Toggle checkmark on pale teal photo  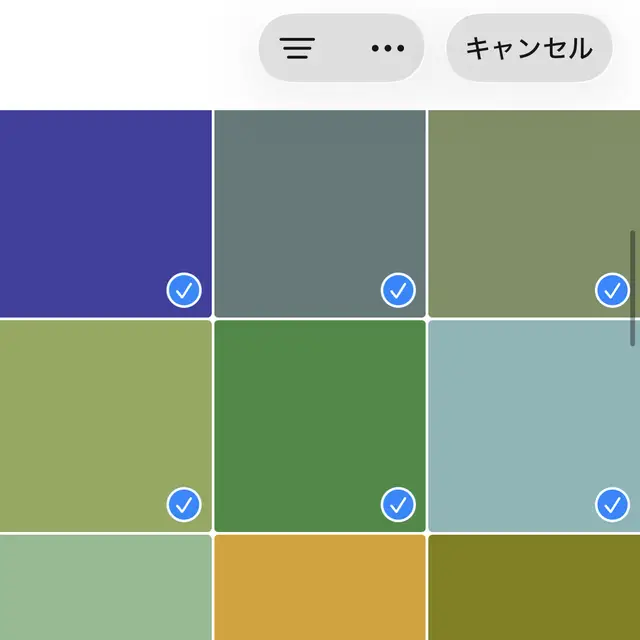tap(612, 505)
